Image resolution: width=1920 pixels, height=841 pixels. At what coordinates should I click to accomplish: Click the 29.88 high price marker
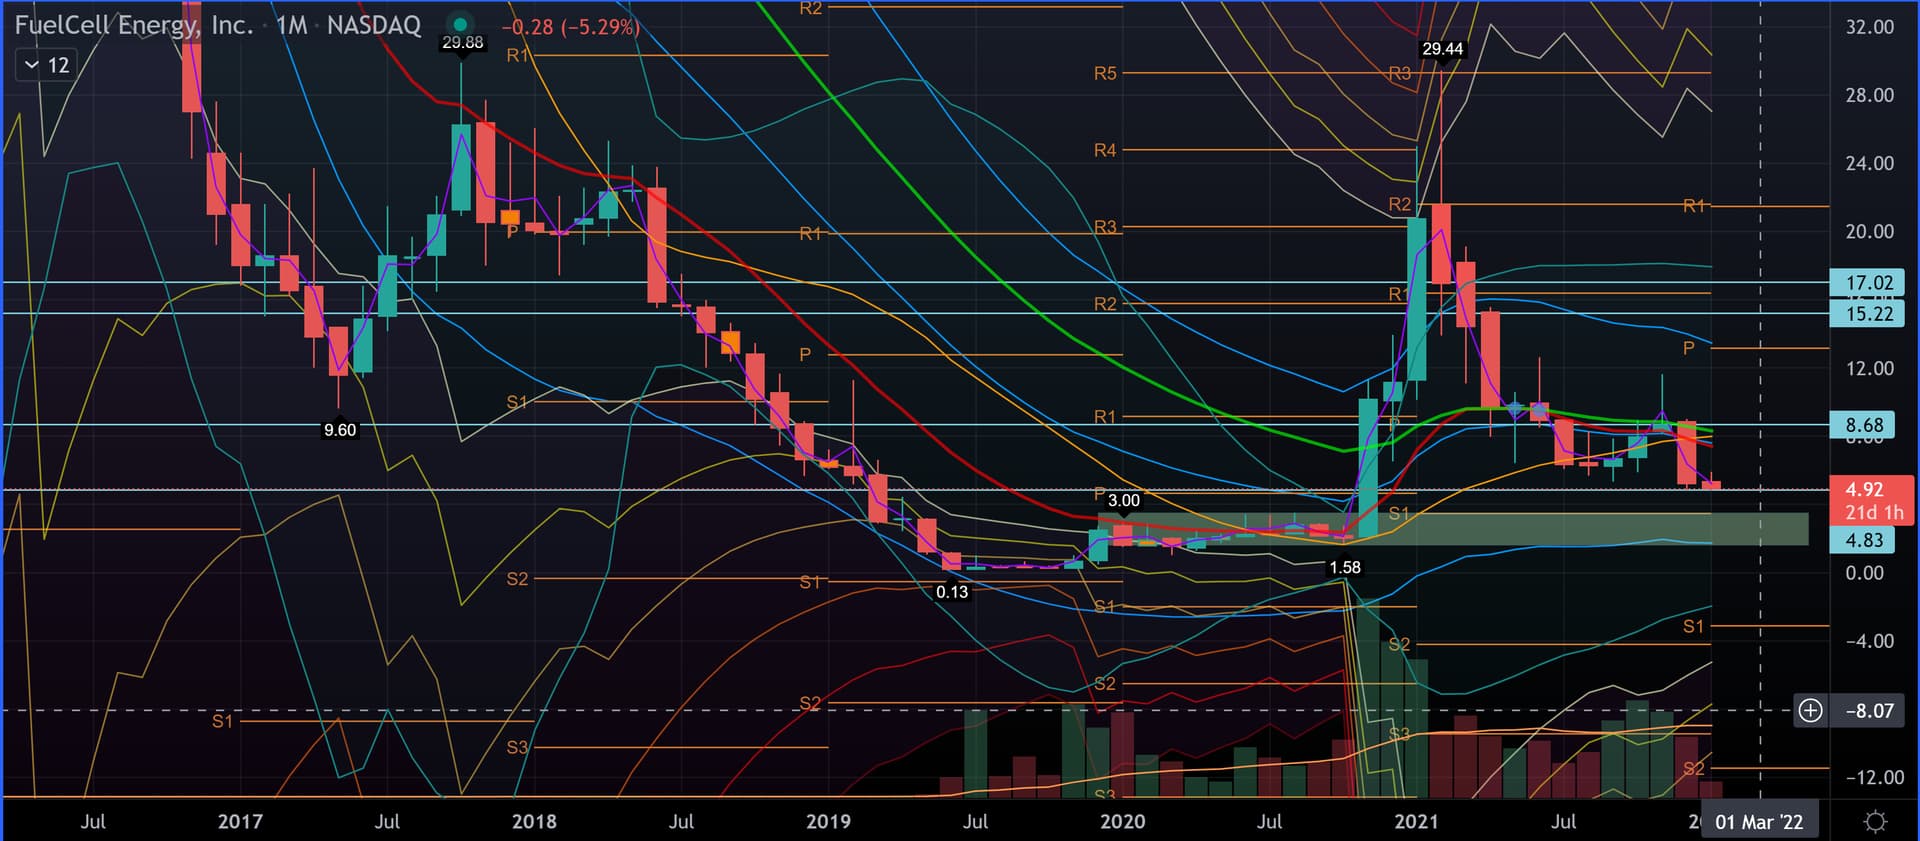pos(462,43)
